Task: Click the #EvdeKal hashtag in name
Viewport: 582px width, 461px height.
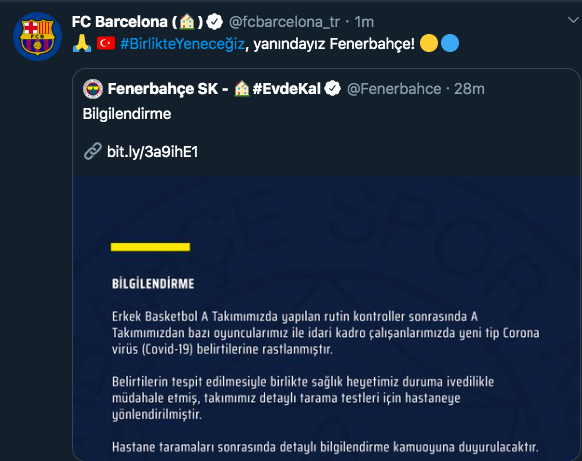Action: point(286,89)
